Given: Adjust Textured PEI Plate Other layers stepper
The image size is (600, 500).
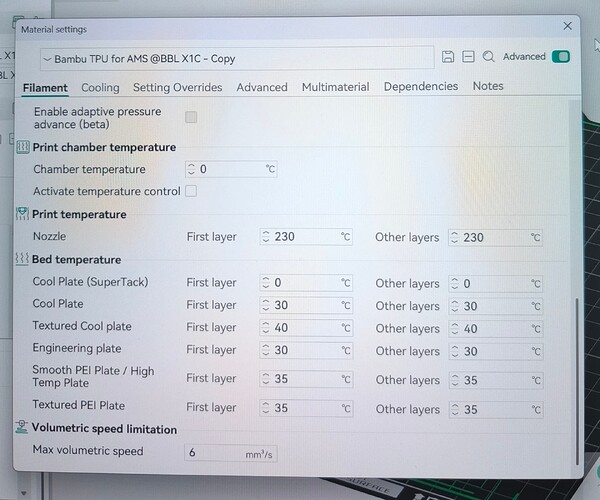Looking at the screenshot, I should 455,409.
